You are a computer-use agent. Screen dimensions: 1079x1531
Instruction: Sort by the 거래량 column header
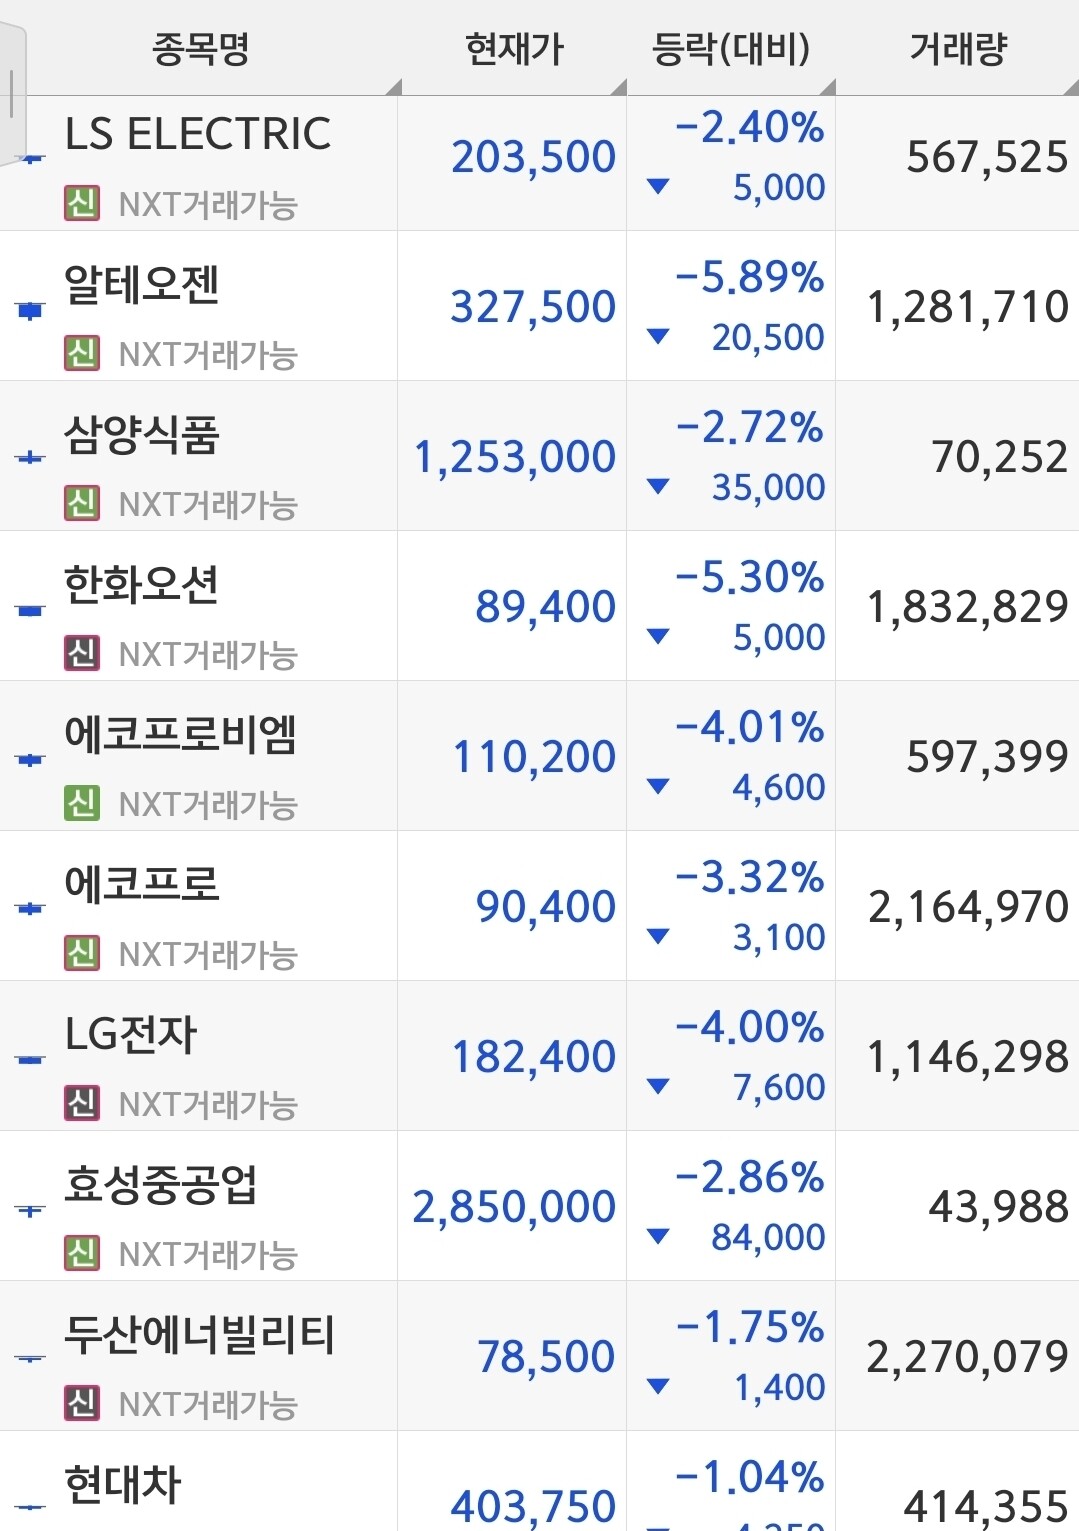[957, 48]
